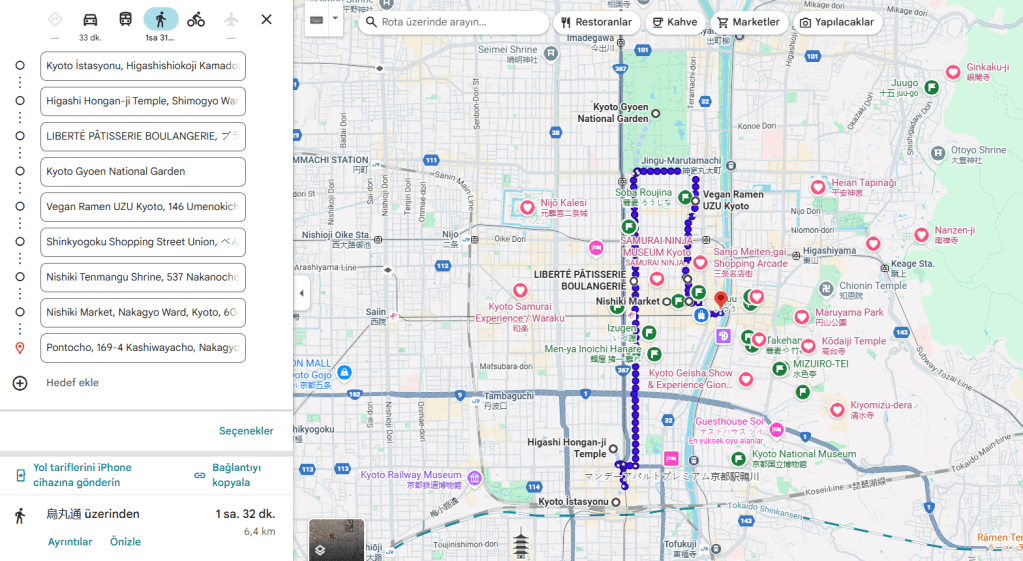Screen dimensions: 1023x561
Task: Select Yapılacaklar category tab
Action: pyautogui.click(x=837, y=22)
